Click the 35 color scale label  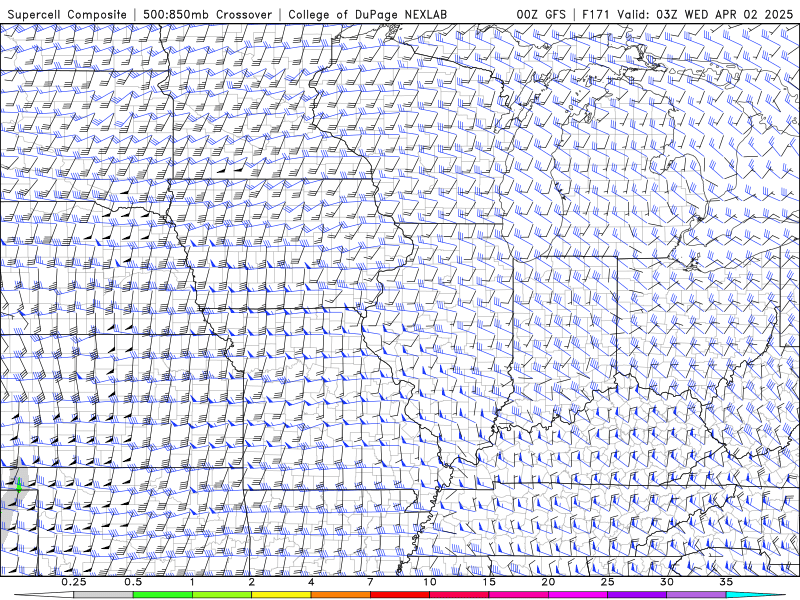click(x=726, y=582)
